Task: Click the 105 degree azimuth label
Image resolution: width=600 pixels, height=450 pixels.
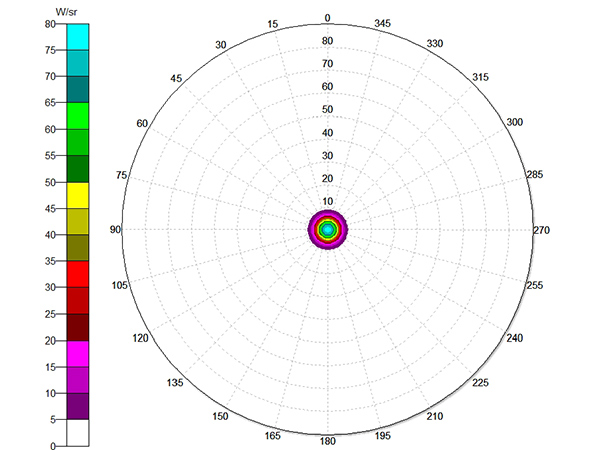Action: 119,285
